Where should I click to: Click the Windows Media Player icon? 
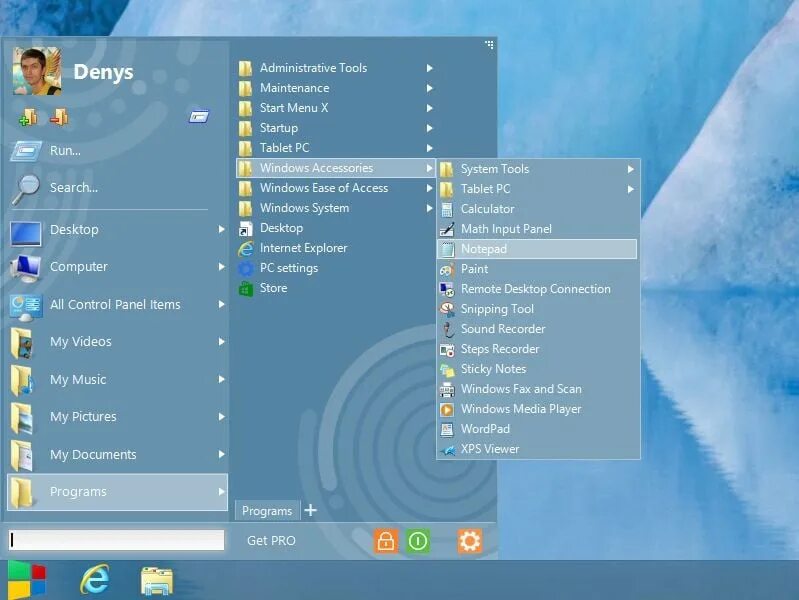pos(447,409)
